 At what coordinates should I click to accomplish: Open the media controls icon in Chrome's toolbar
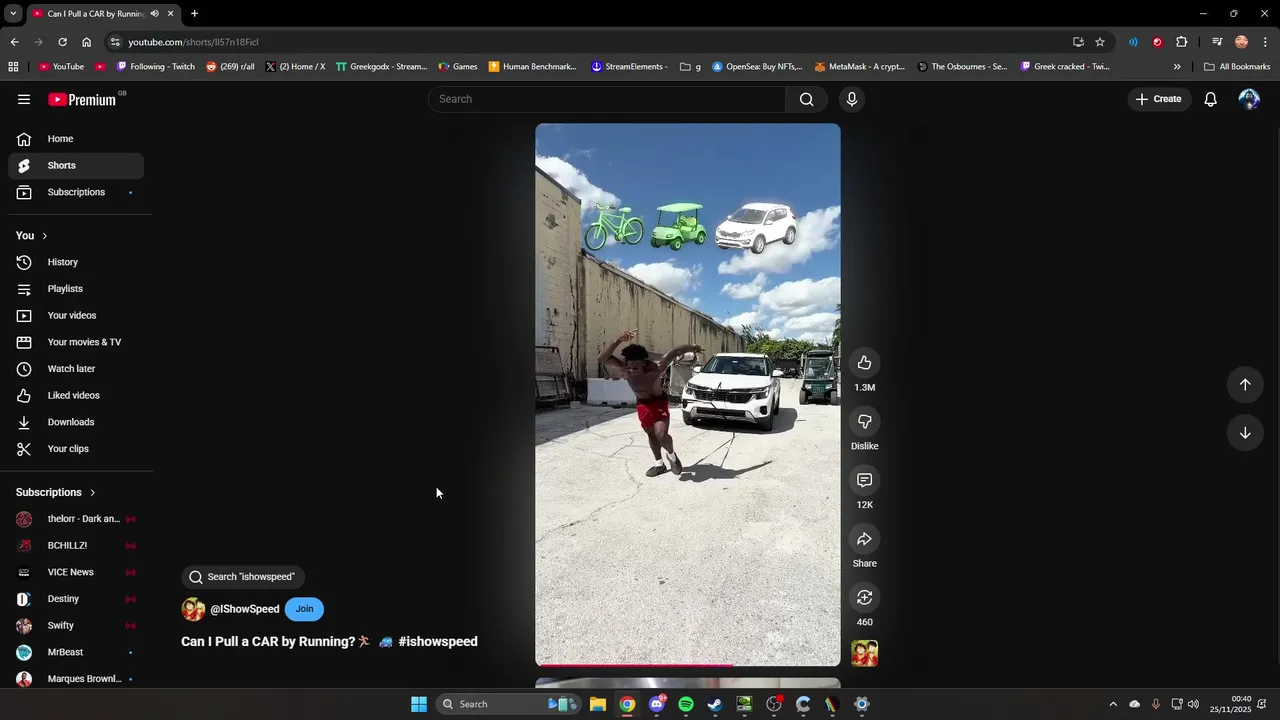point(1217,42)
